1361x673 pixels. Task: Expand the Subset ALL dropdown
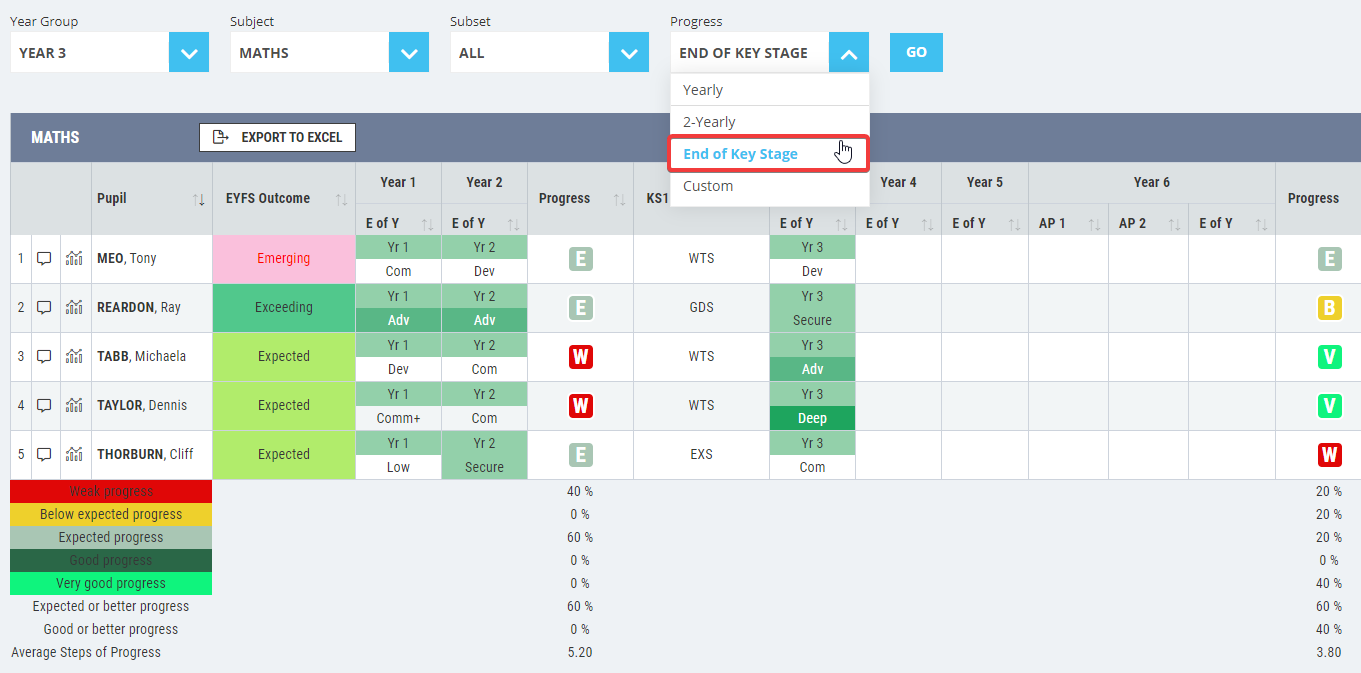[629, 53]
